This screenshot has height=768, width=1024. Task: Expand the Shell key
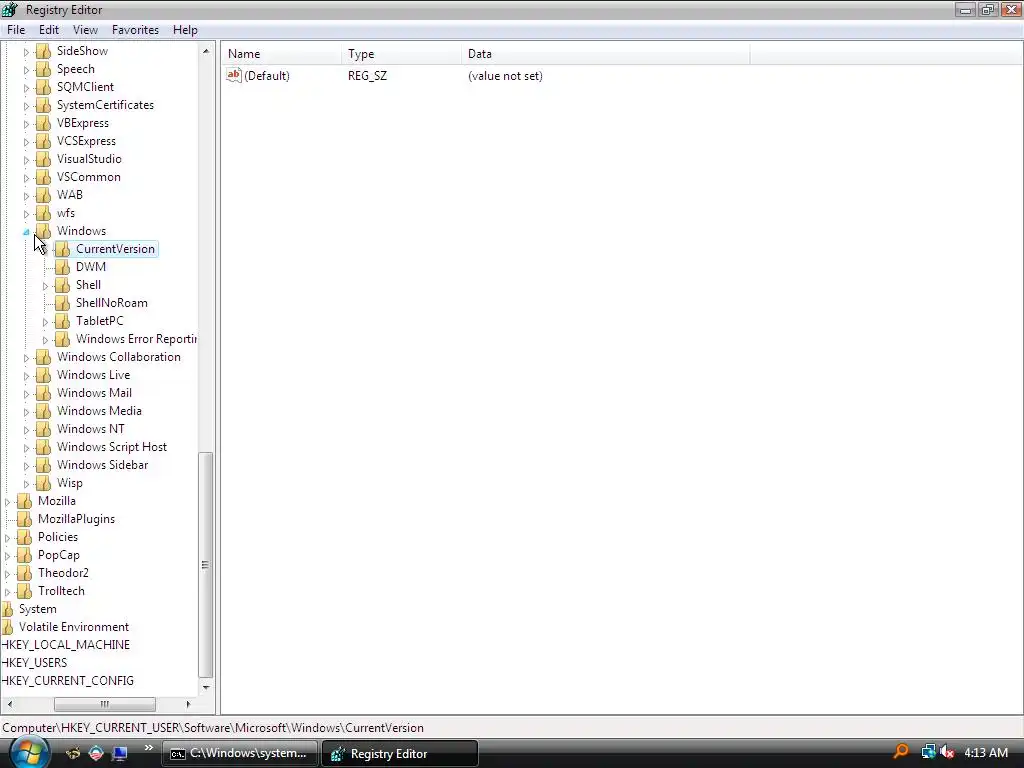click(x=45, y=285)
